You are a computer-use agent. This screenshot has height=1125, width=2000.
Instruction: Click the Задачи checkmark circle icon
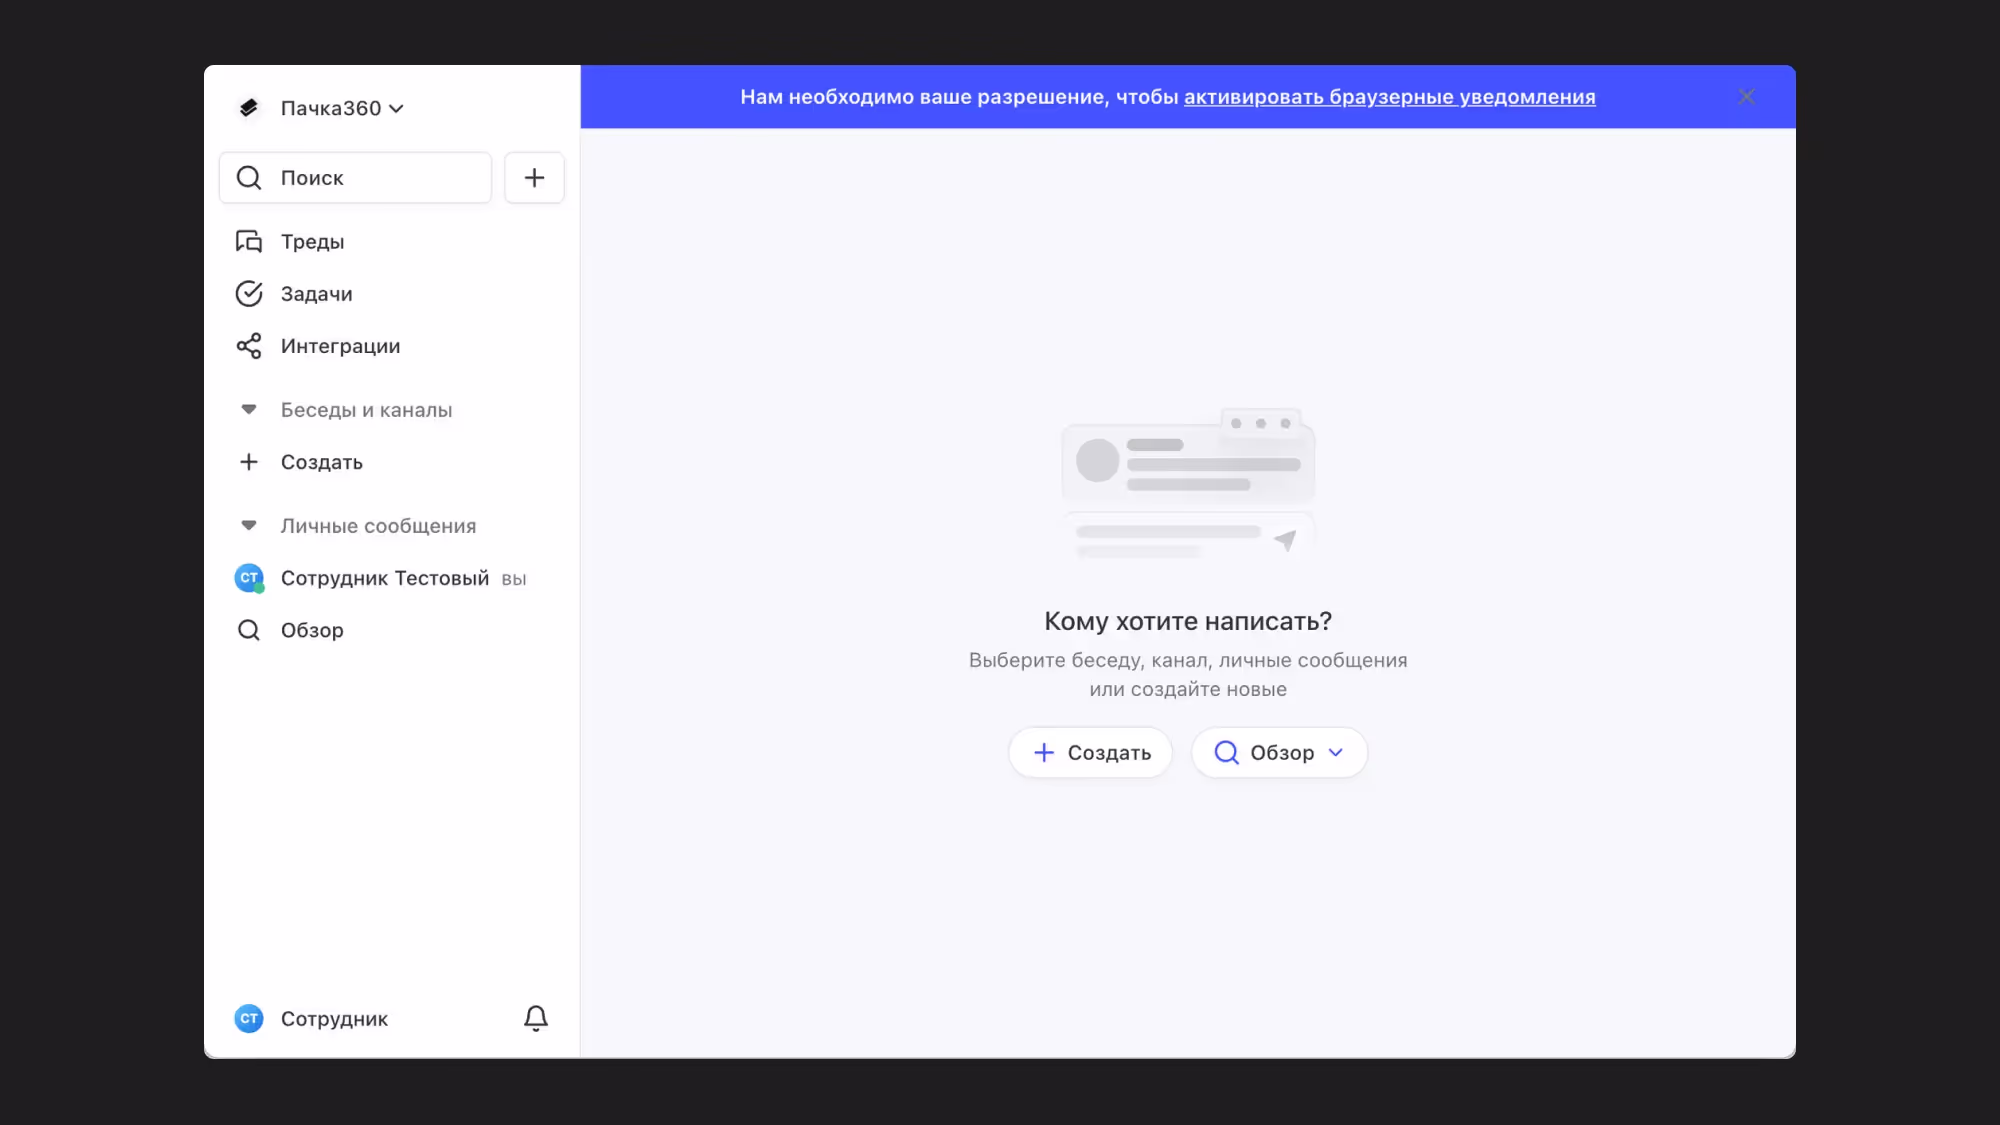[x=249, y=294]
